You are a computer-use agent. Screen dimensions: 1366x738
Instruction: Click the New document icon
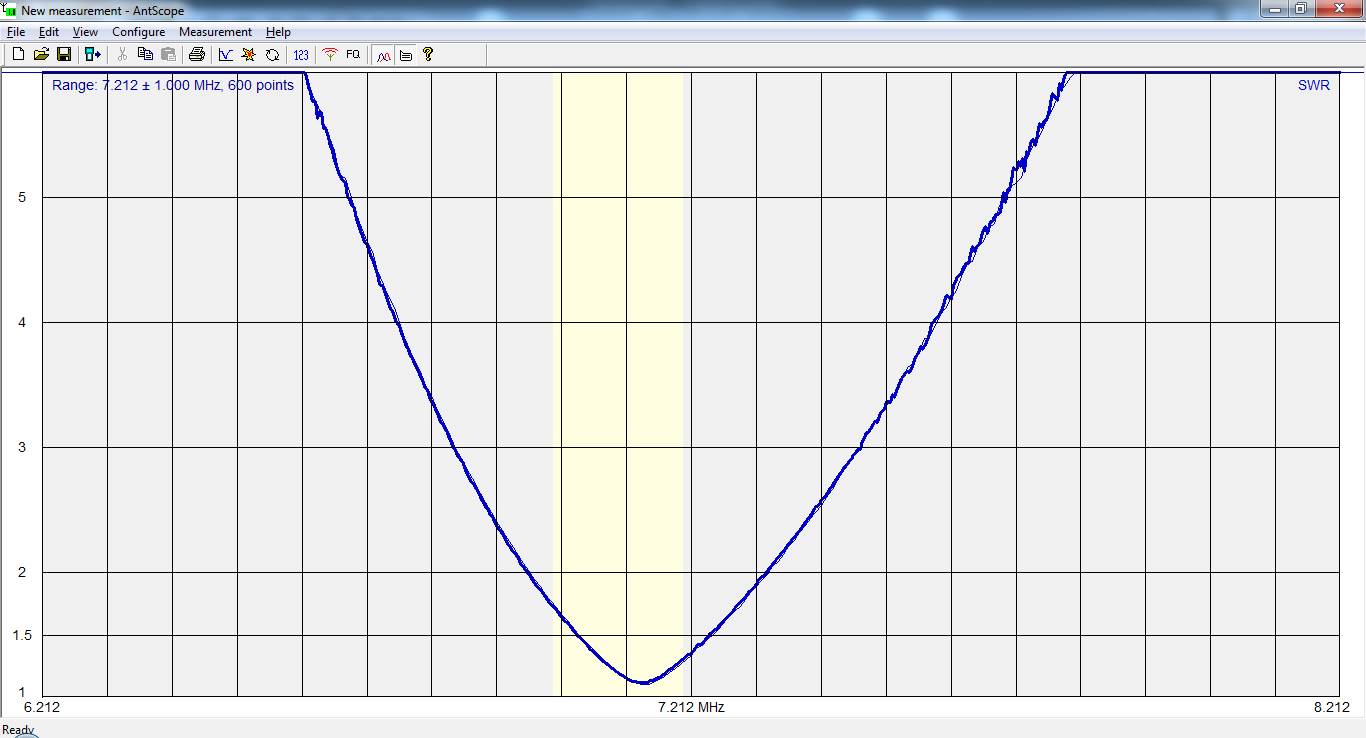pyautogui.click(x=18, y=55)
